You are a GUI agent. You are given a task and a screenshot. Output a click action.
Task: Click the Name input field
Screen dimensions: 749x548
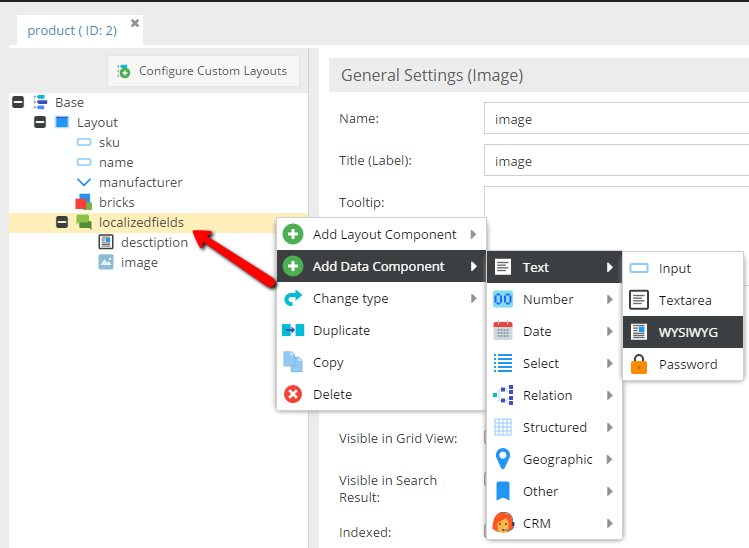click(616, 120)
